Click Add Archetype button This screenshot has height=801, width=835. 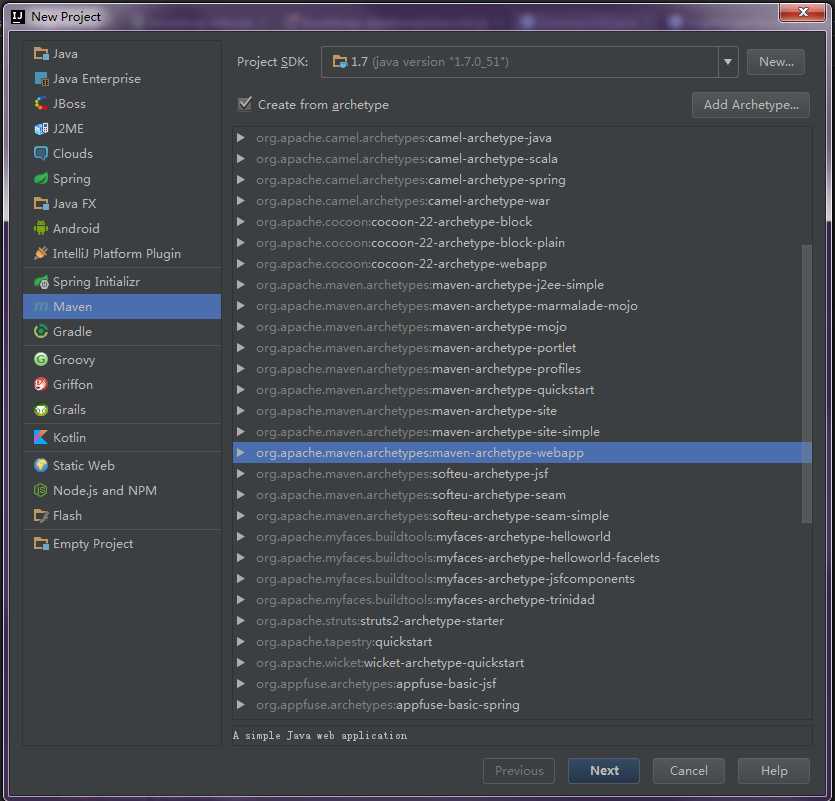pyautogui.click(x=751, y=105)
